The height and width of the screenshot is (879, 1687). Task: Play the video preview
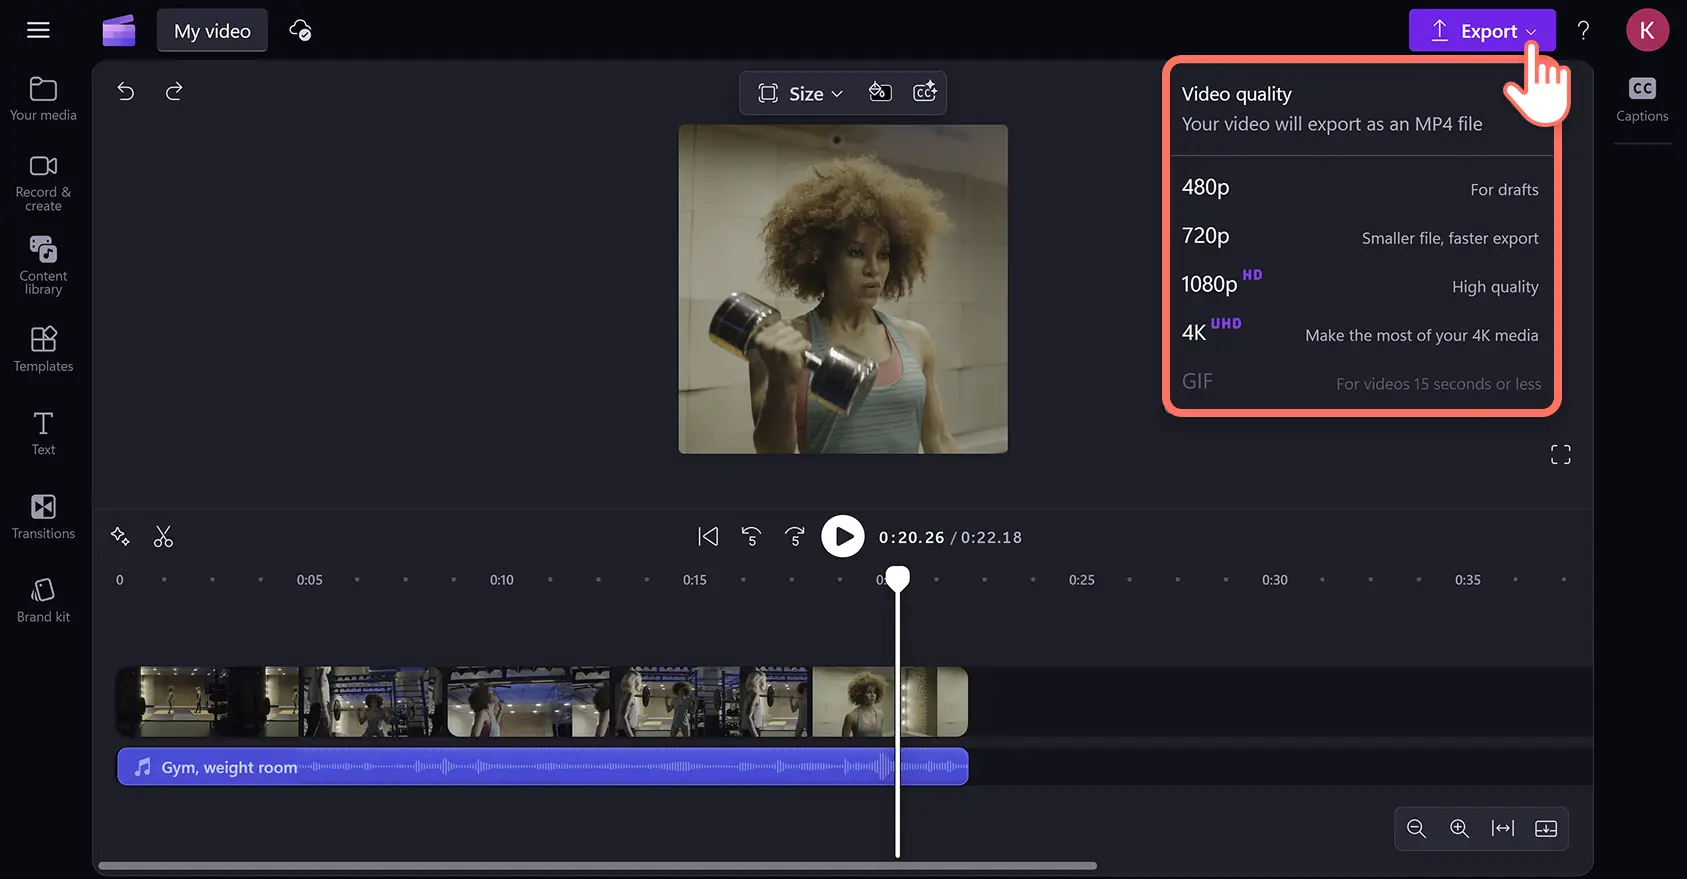(843, 537)
